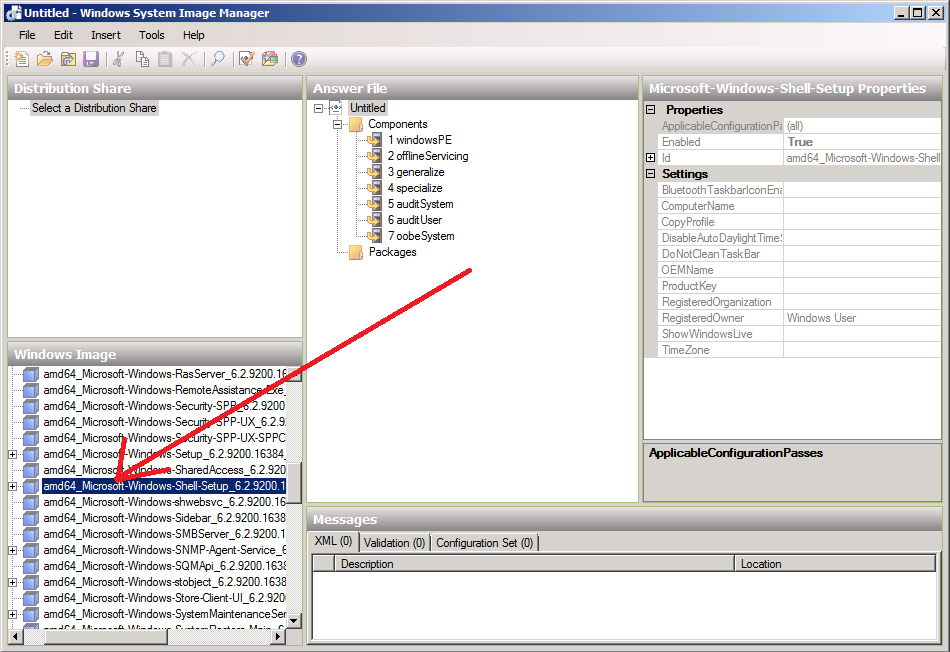Click Select a Distribution Share
The image size is (950, 652).
(94, 108)
